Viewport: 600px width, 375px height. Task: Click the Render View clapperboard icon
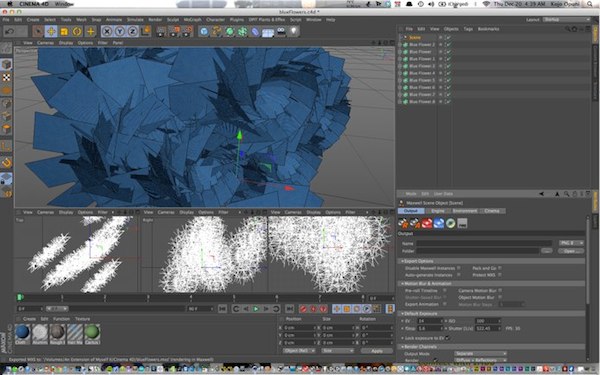[161, 31]
